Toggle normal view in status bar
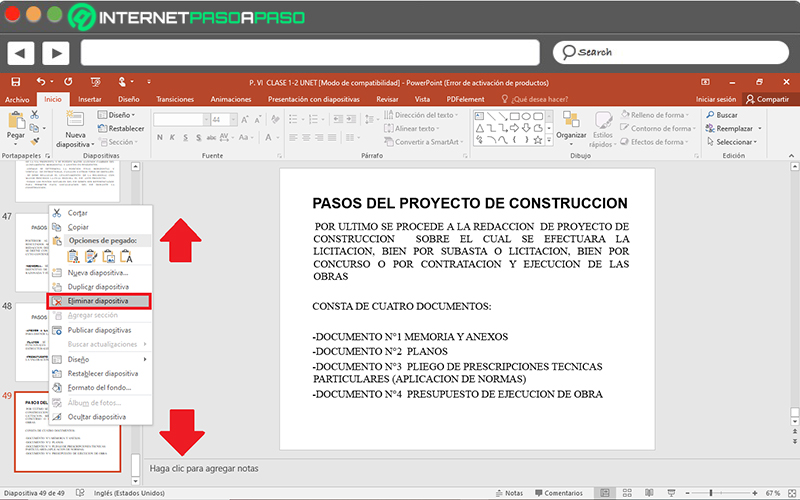800x500 pixels. (x=605, y=493)
